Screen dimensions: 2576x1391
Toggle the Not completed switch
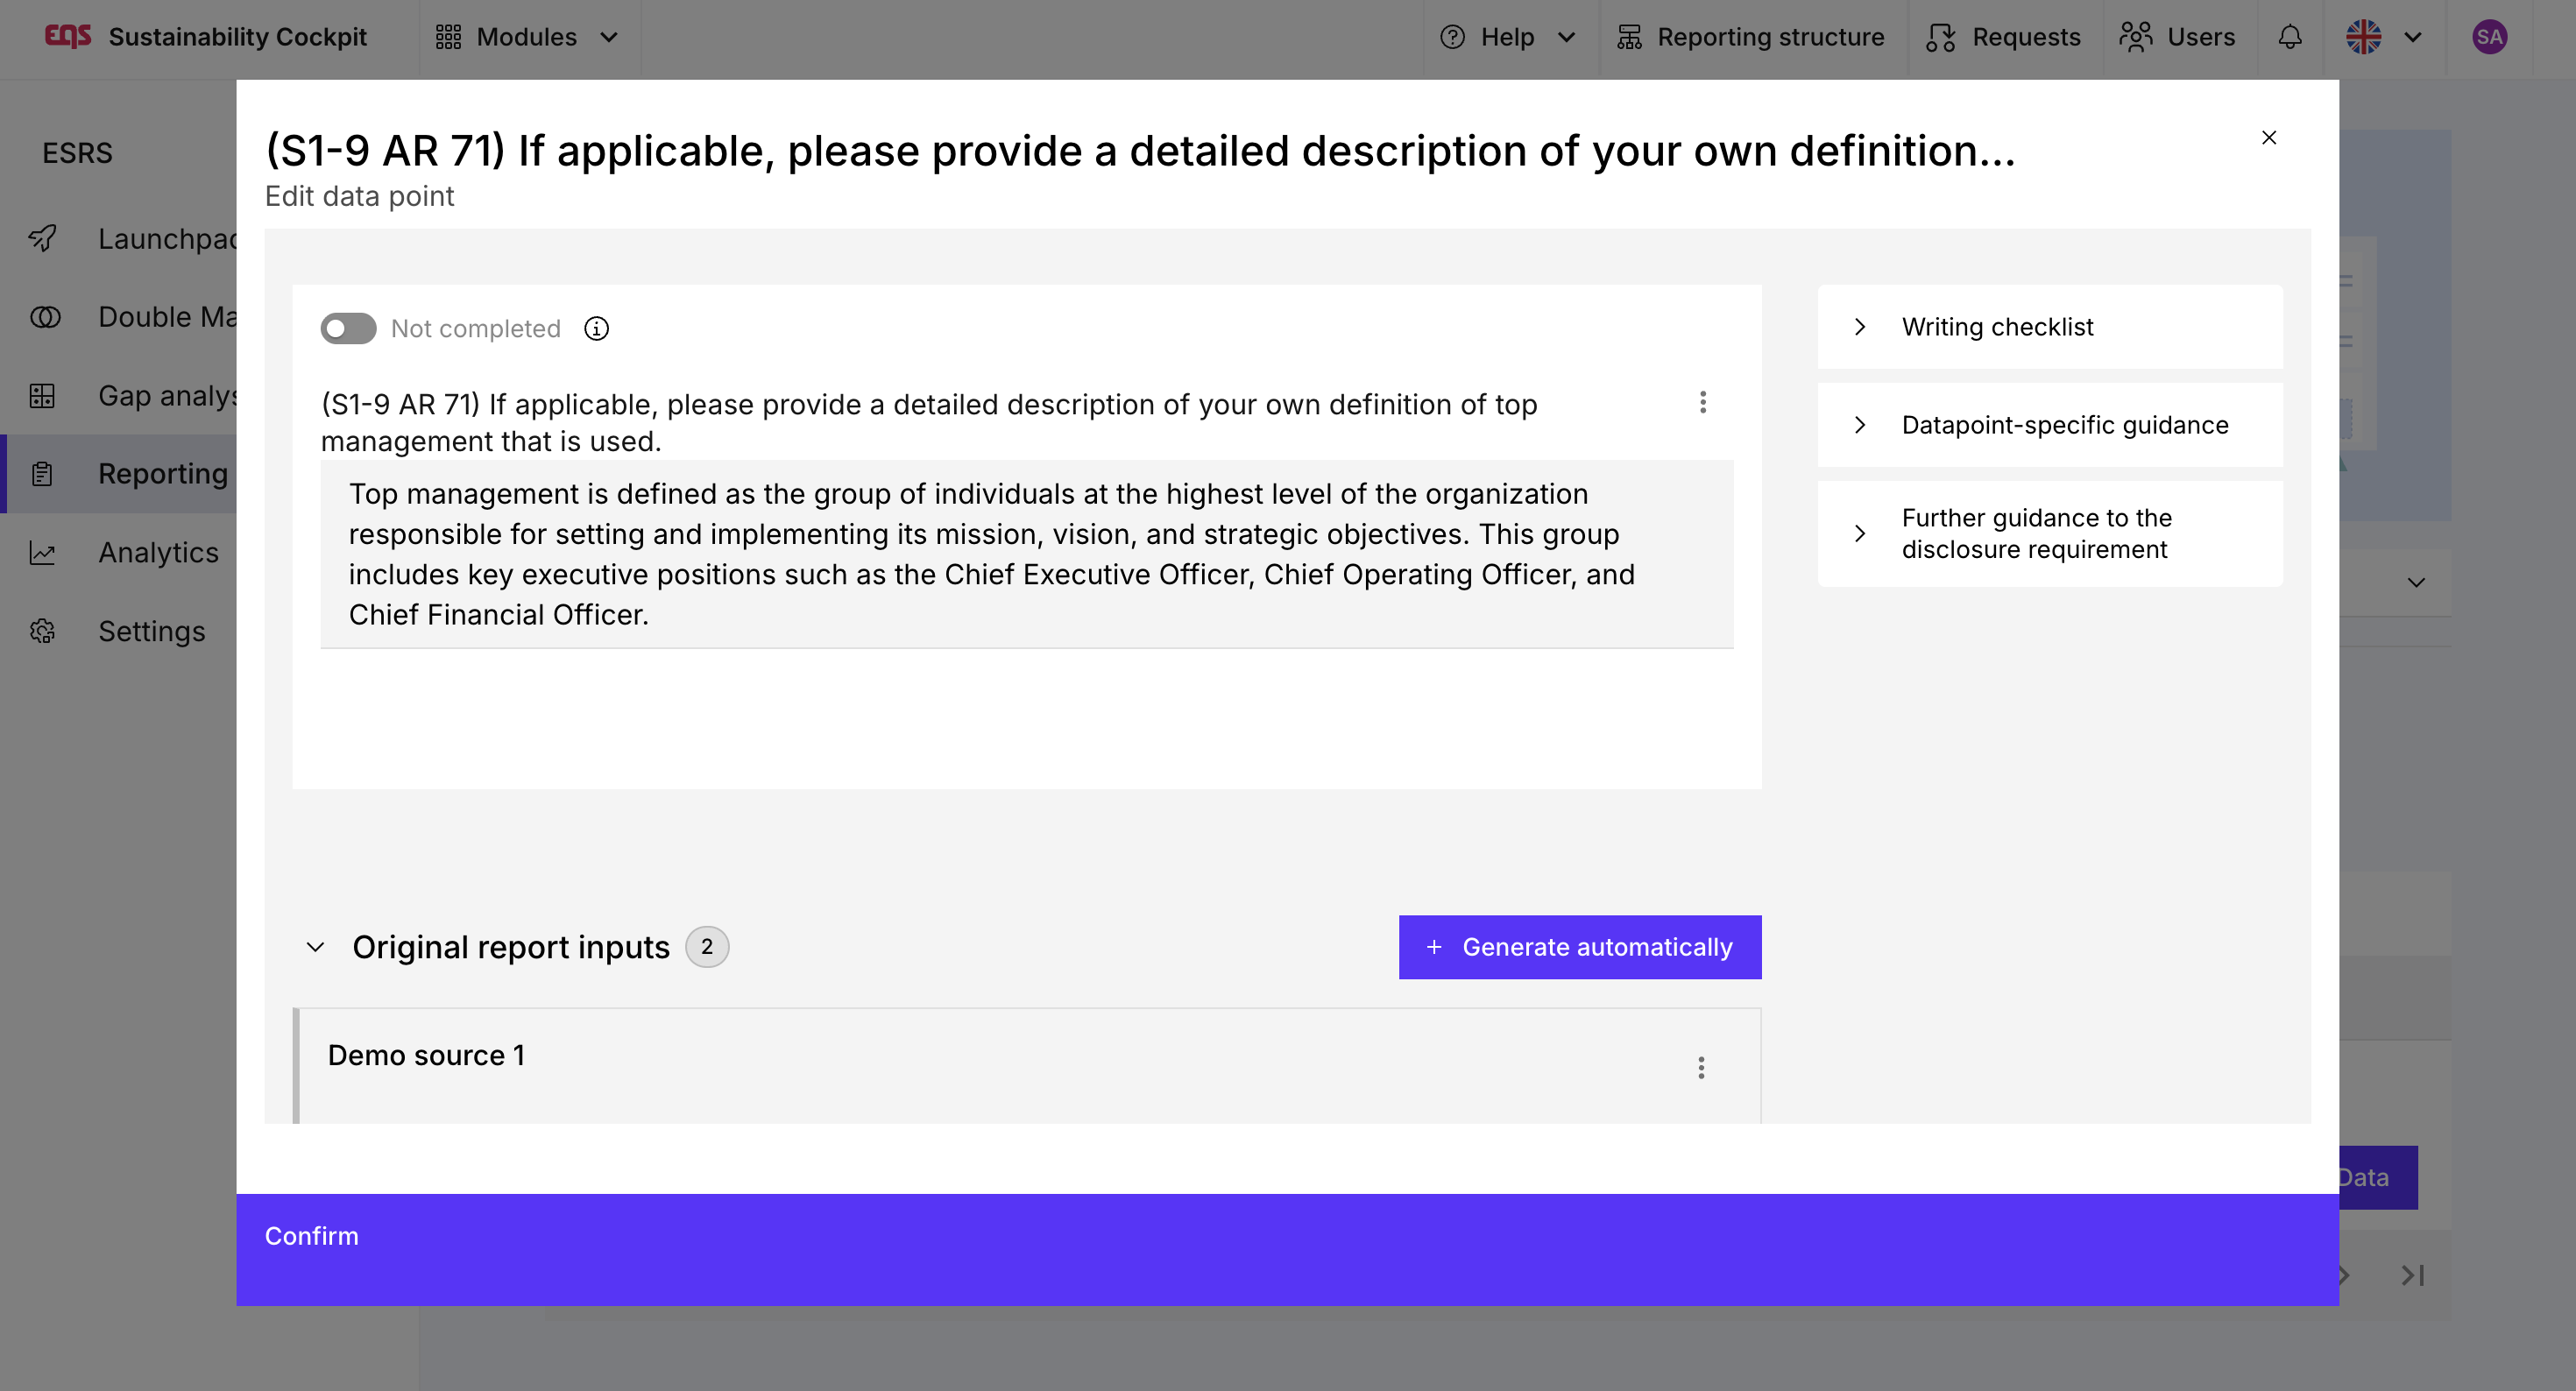point(347,328)
